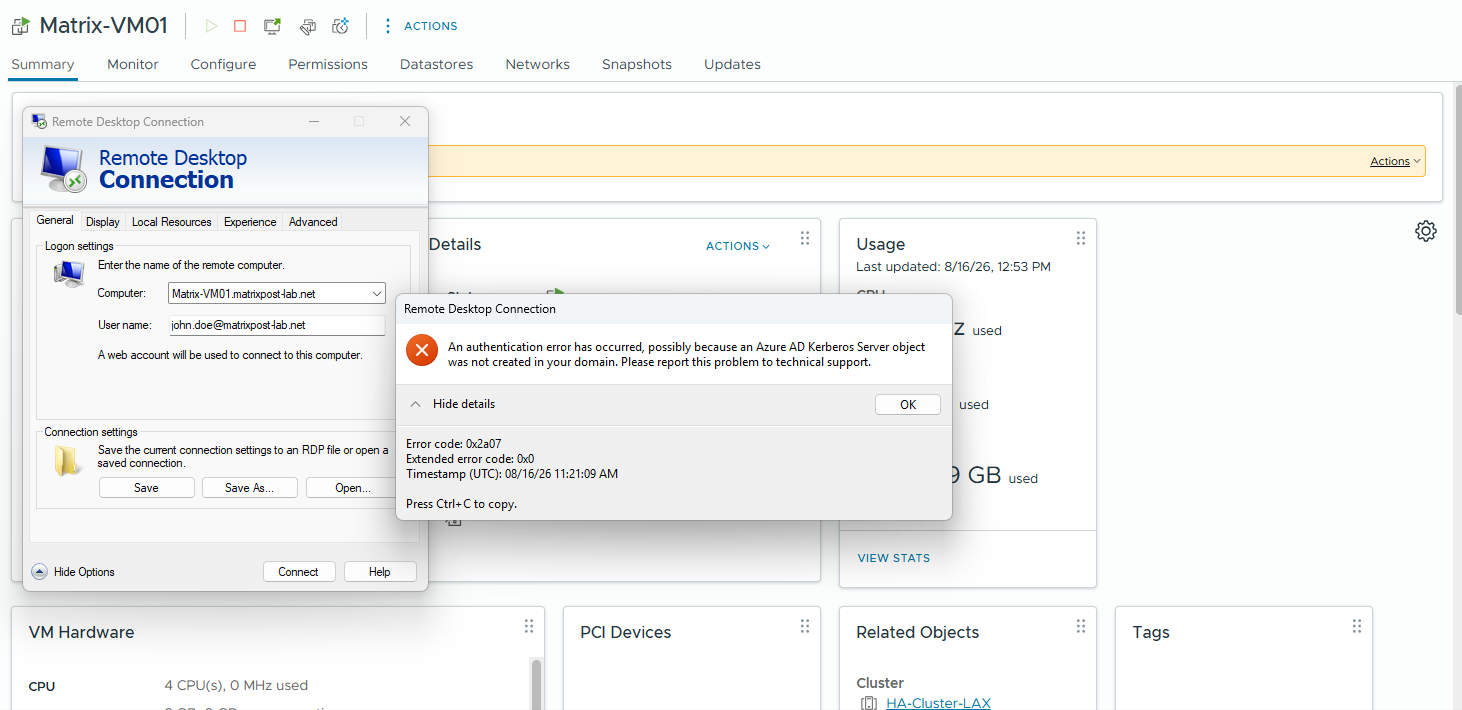Viewport: 1462px width, 710px height.
Task: Take a snapshot using the clock camera icon
Action: tap(341, 26)
